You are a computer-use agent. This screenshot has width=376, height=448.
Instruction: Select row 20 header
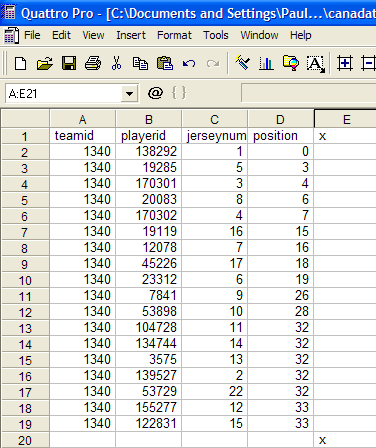click(x=25, y=440)
